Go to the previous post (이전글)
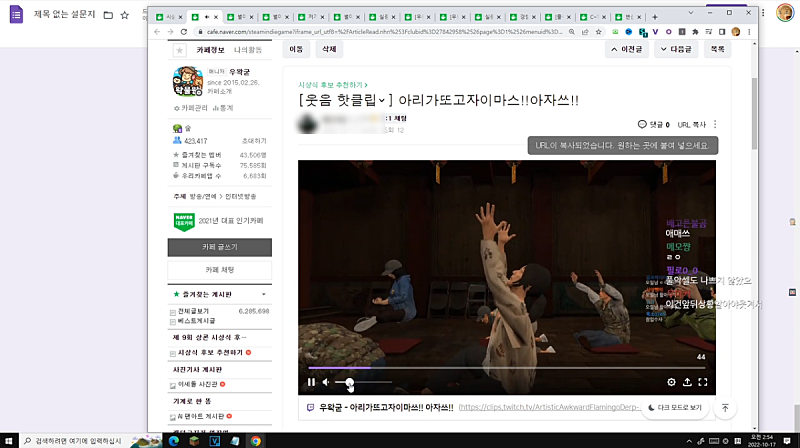Image resolution: width=800 pixels, height=448 pixels. pos(627,49)
